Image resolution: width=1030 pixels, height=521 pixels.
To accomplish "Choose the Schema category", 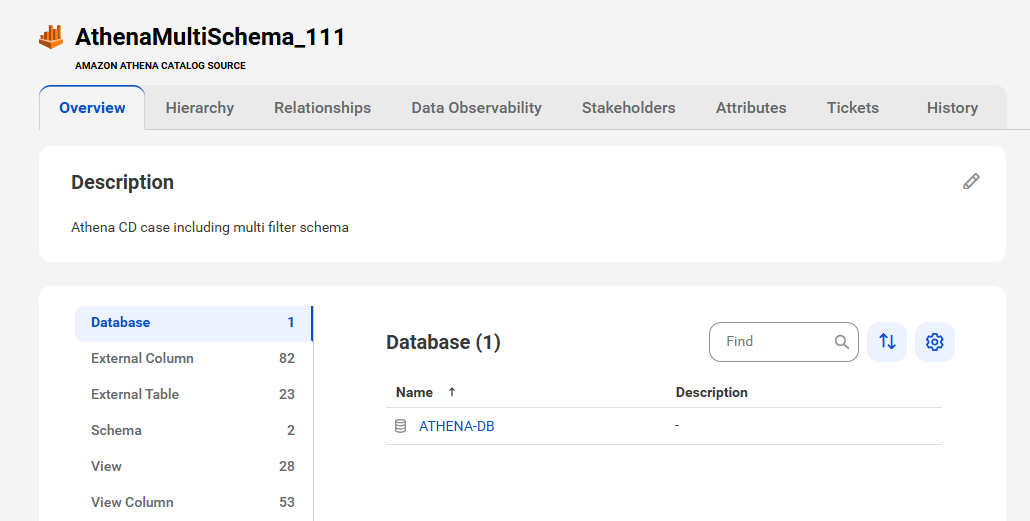I will pos(193,430).
